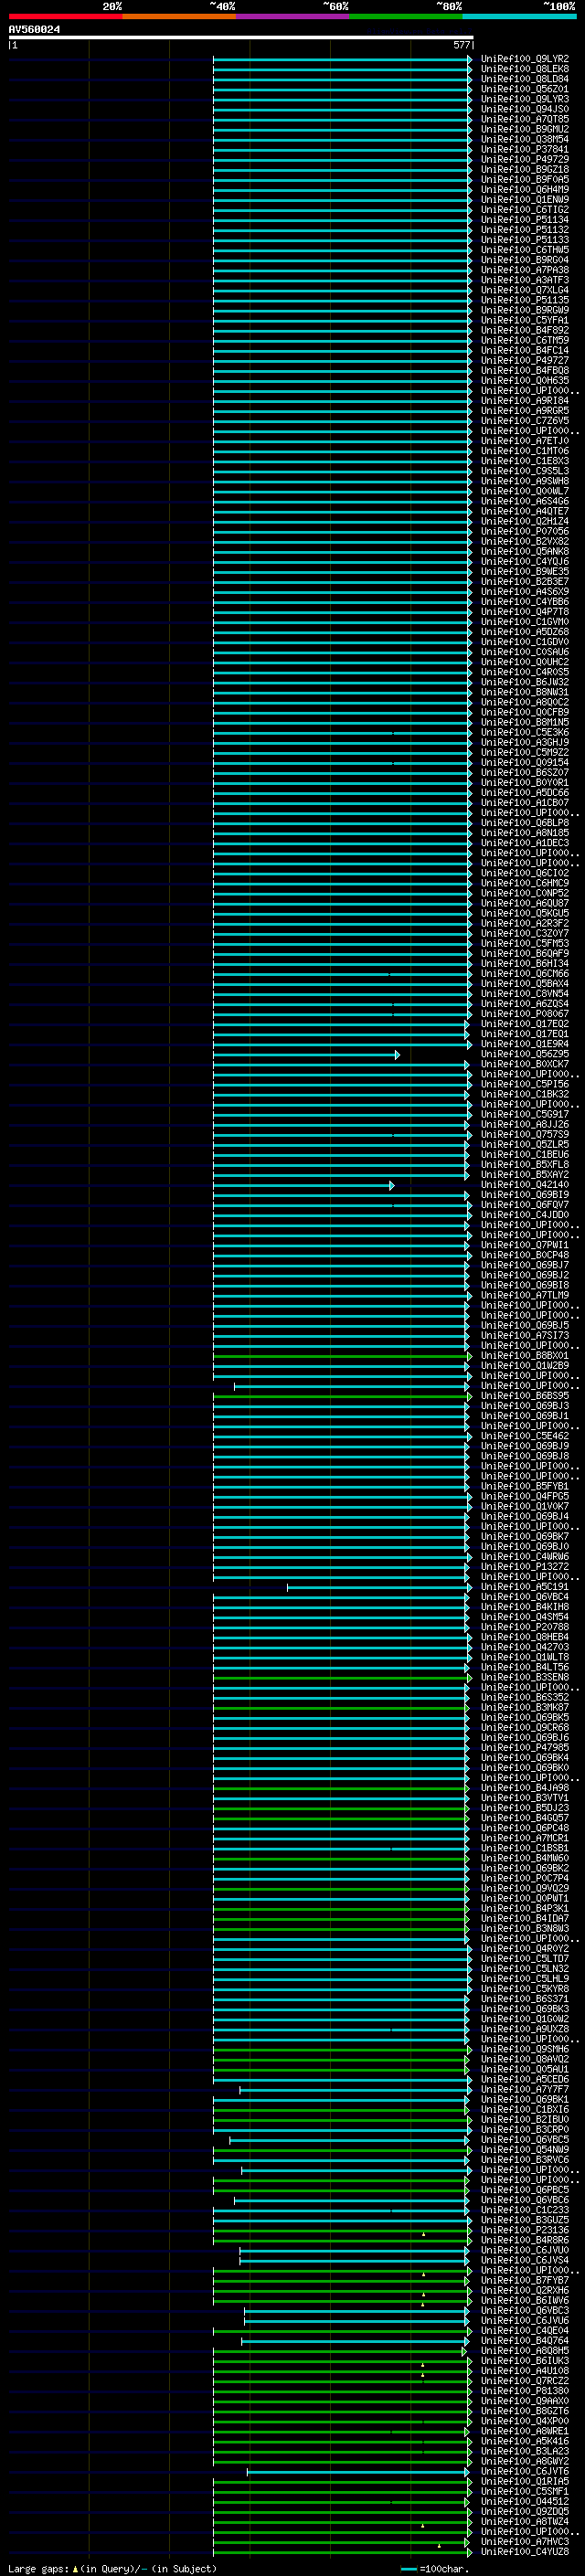Viewport: 585px width, 2576px height.
Task: Open the hit UniRef100_A7QT85
Action: coord(524,119)
